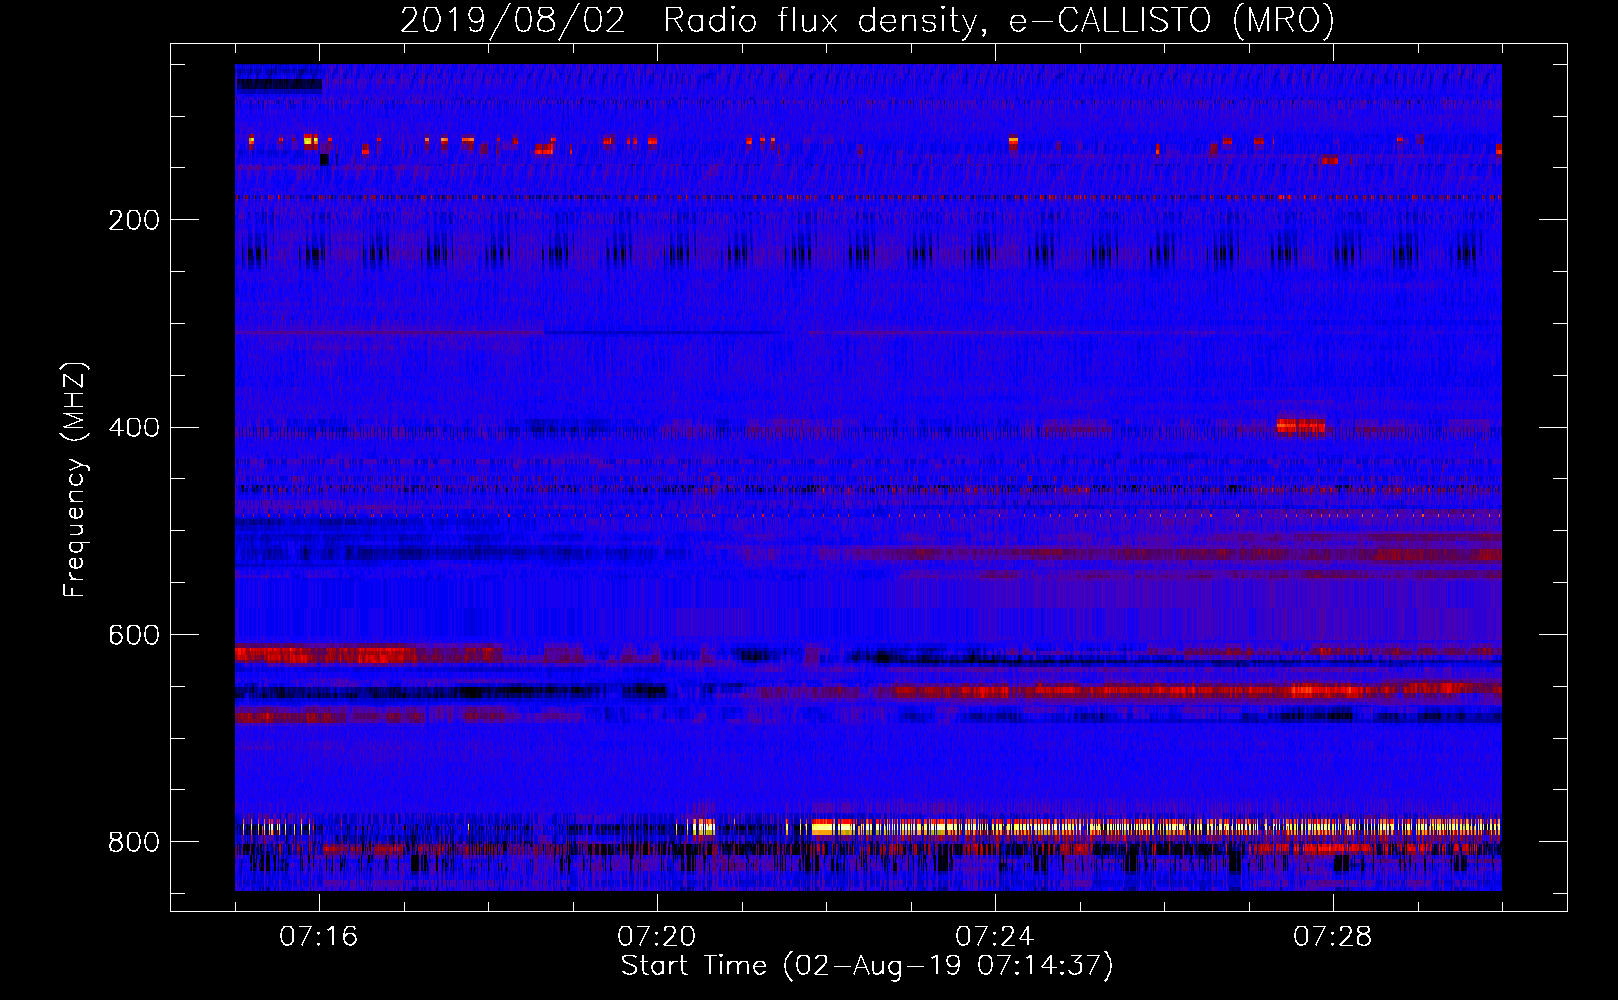Click the plot title '2019/08/02 Radio flux density'
Viewport: 1618px width, 1000px height.
coord(867,20)
